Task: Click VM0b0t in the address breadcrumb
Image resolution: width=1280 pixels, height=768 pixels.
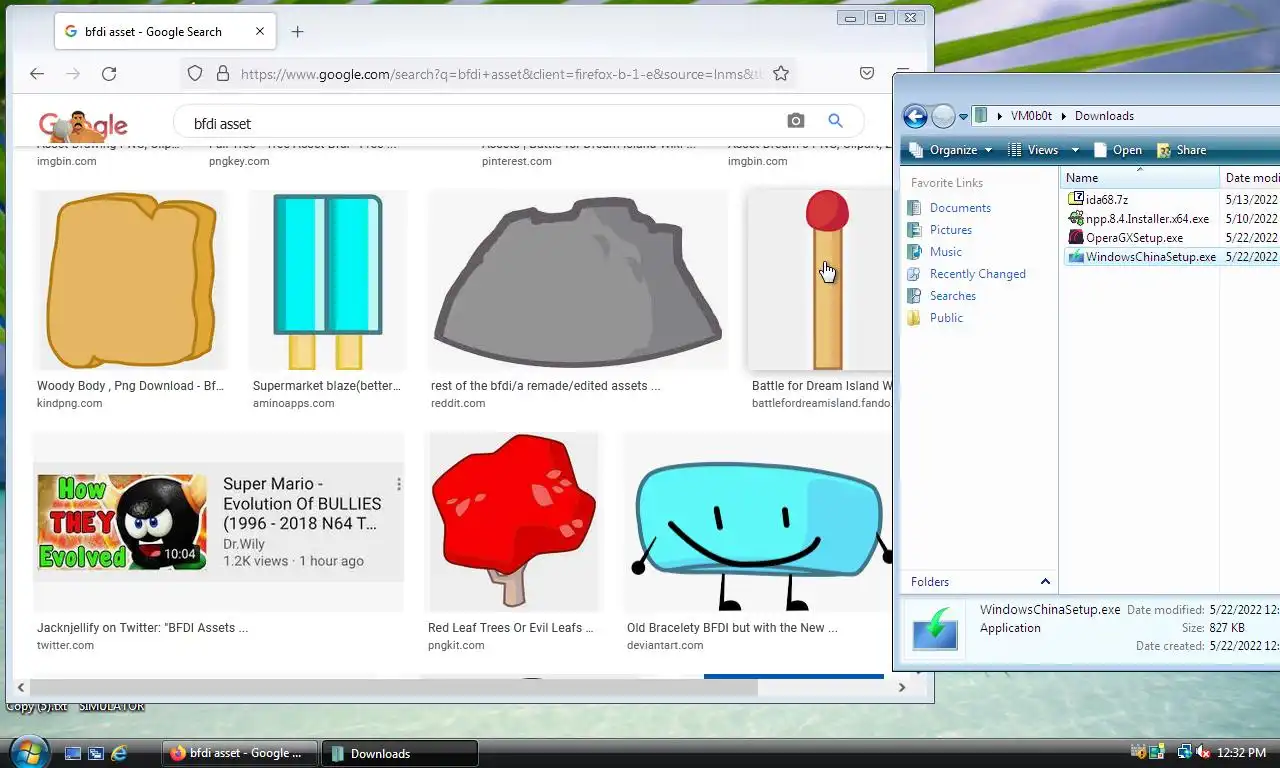Action: [1031, 116]
